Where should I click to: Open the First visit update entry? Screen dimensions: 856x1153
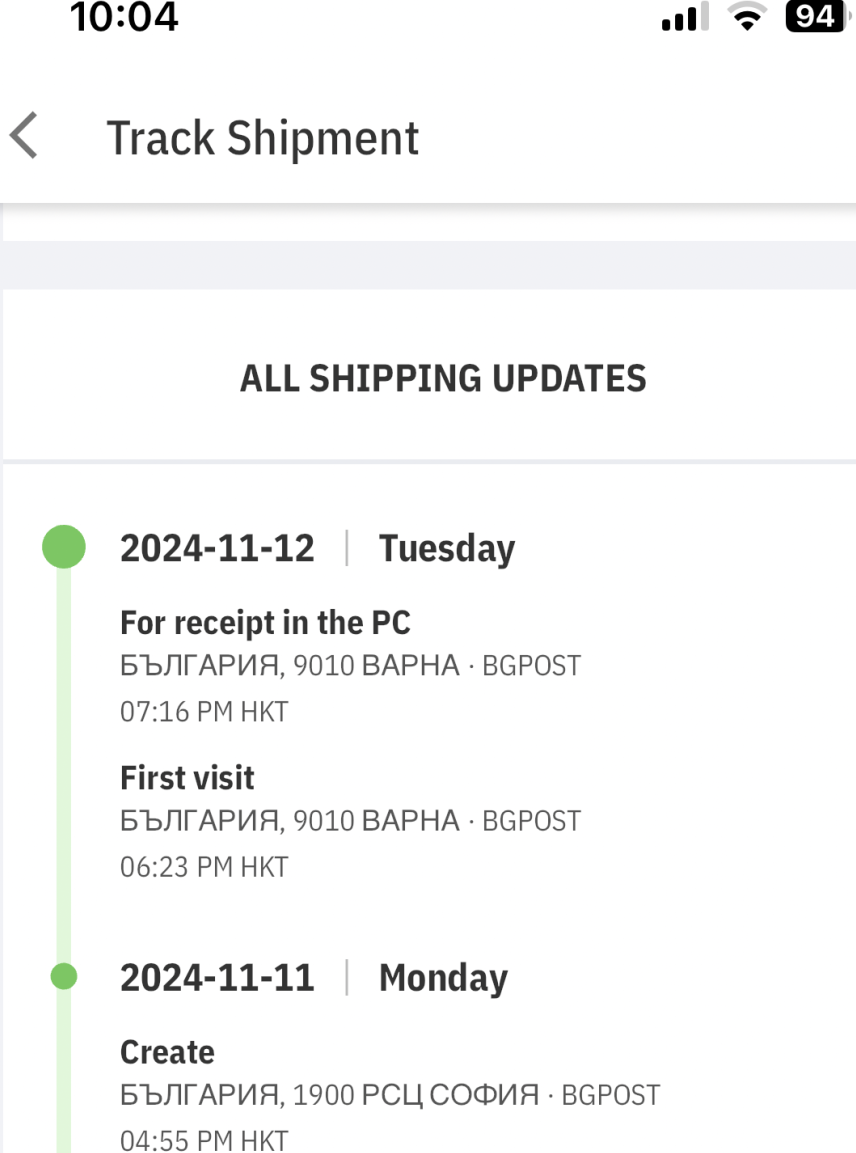[187, 778]
